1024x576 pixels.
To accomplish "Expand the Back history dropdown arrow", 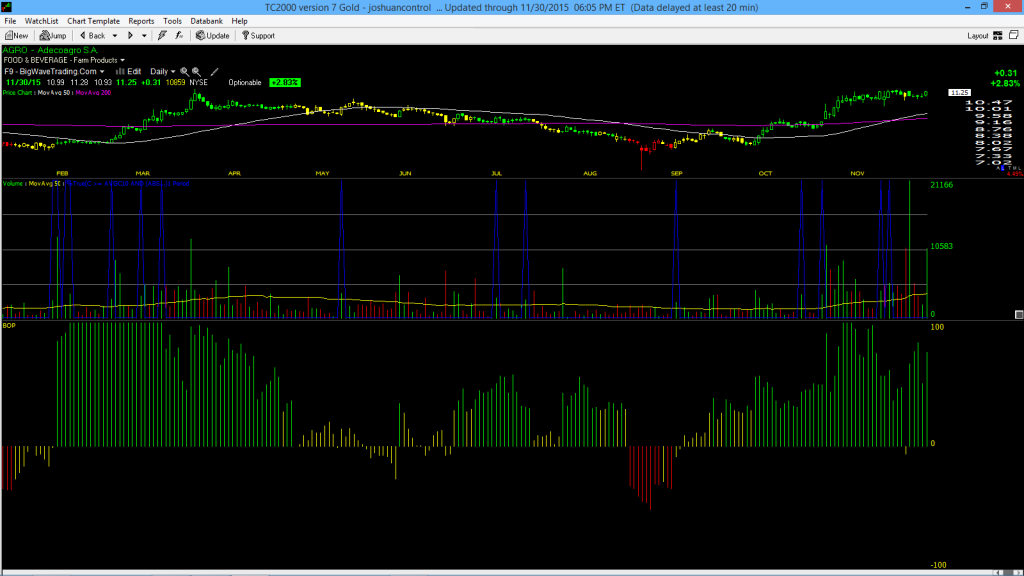I will (114, 35).
